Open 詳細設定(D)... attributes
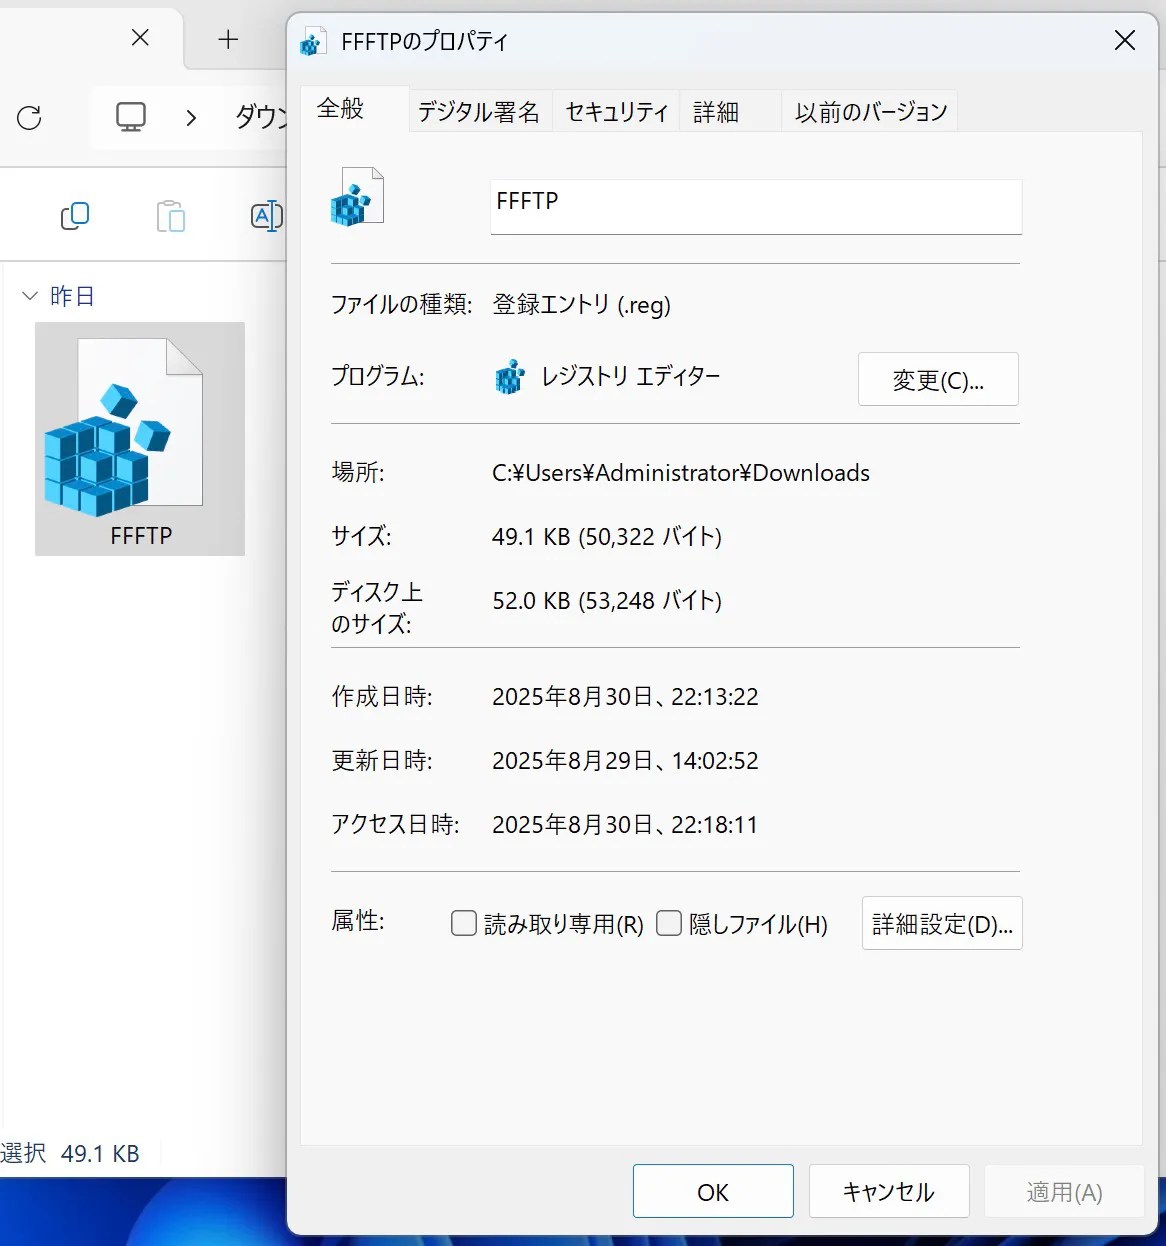 coord(942,923)
